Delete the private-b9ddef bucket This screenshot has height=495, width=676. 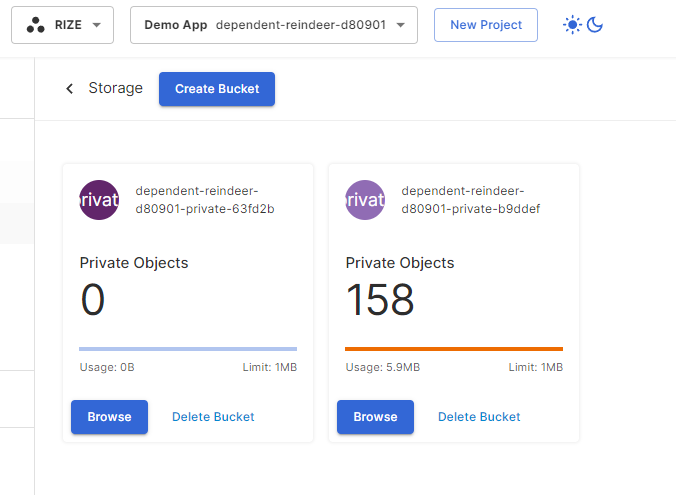[479, 417]
